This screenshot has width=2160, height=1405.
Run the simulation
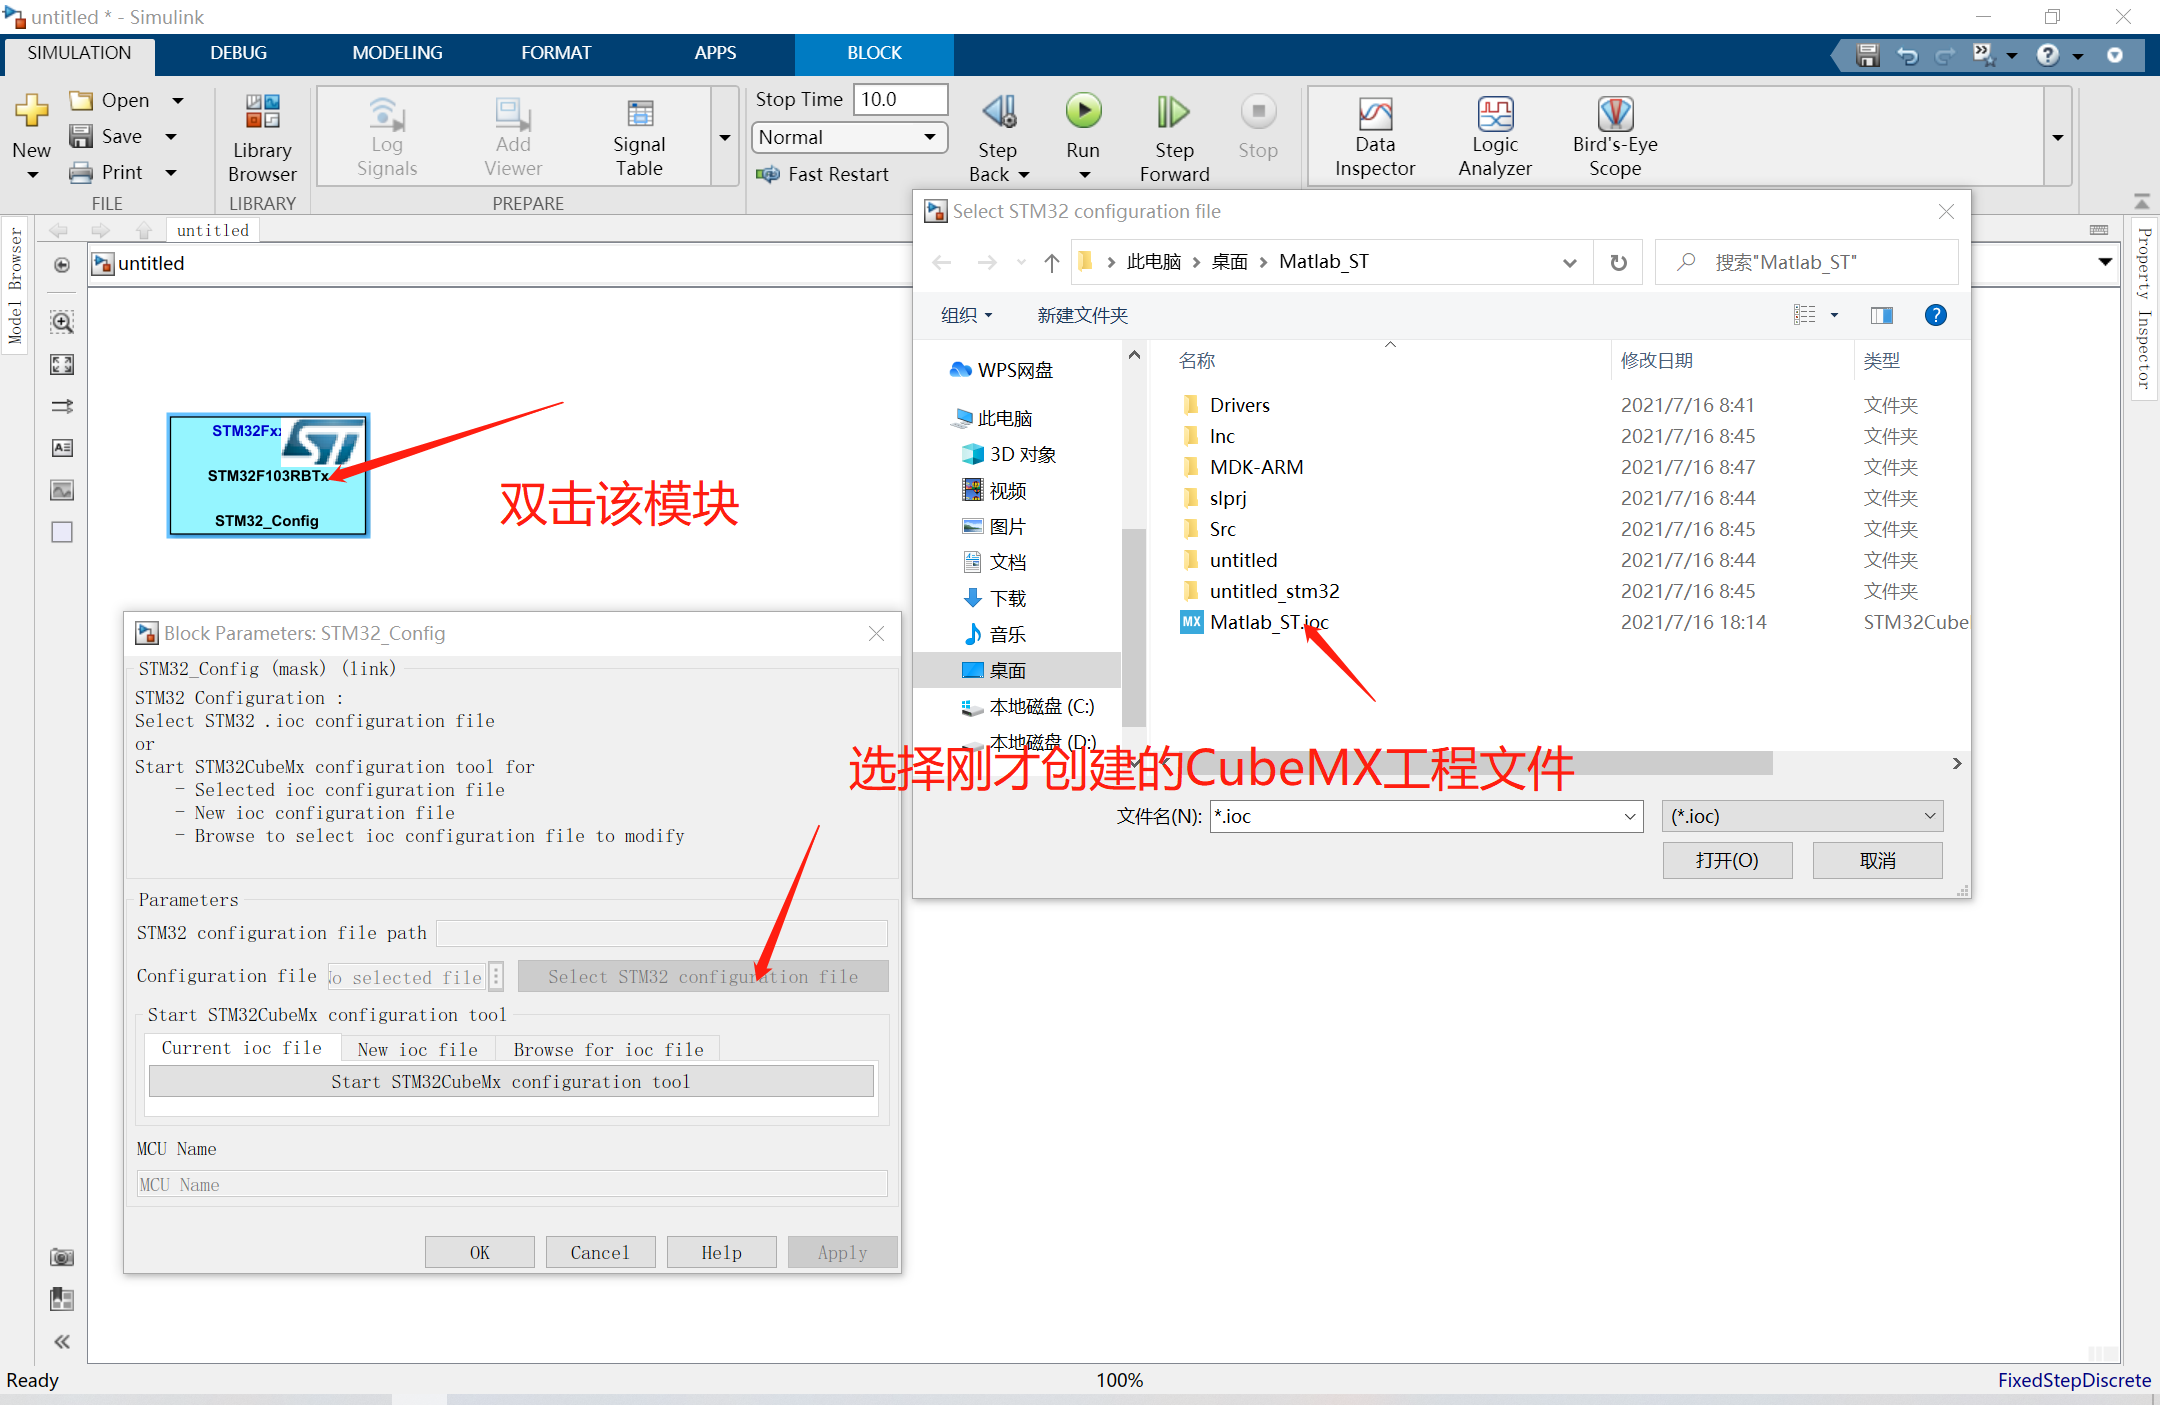tap(1083, 111)
